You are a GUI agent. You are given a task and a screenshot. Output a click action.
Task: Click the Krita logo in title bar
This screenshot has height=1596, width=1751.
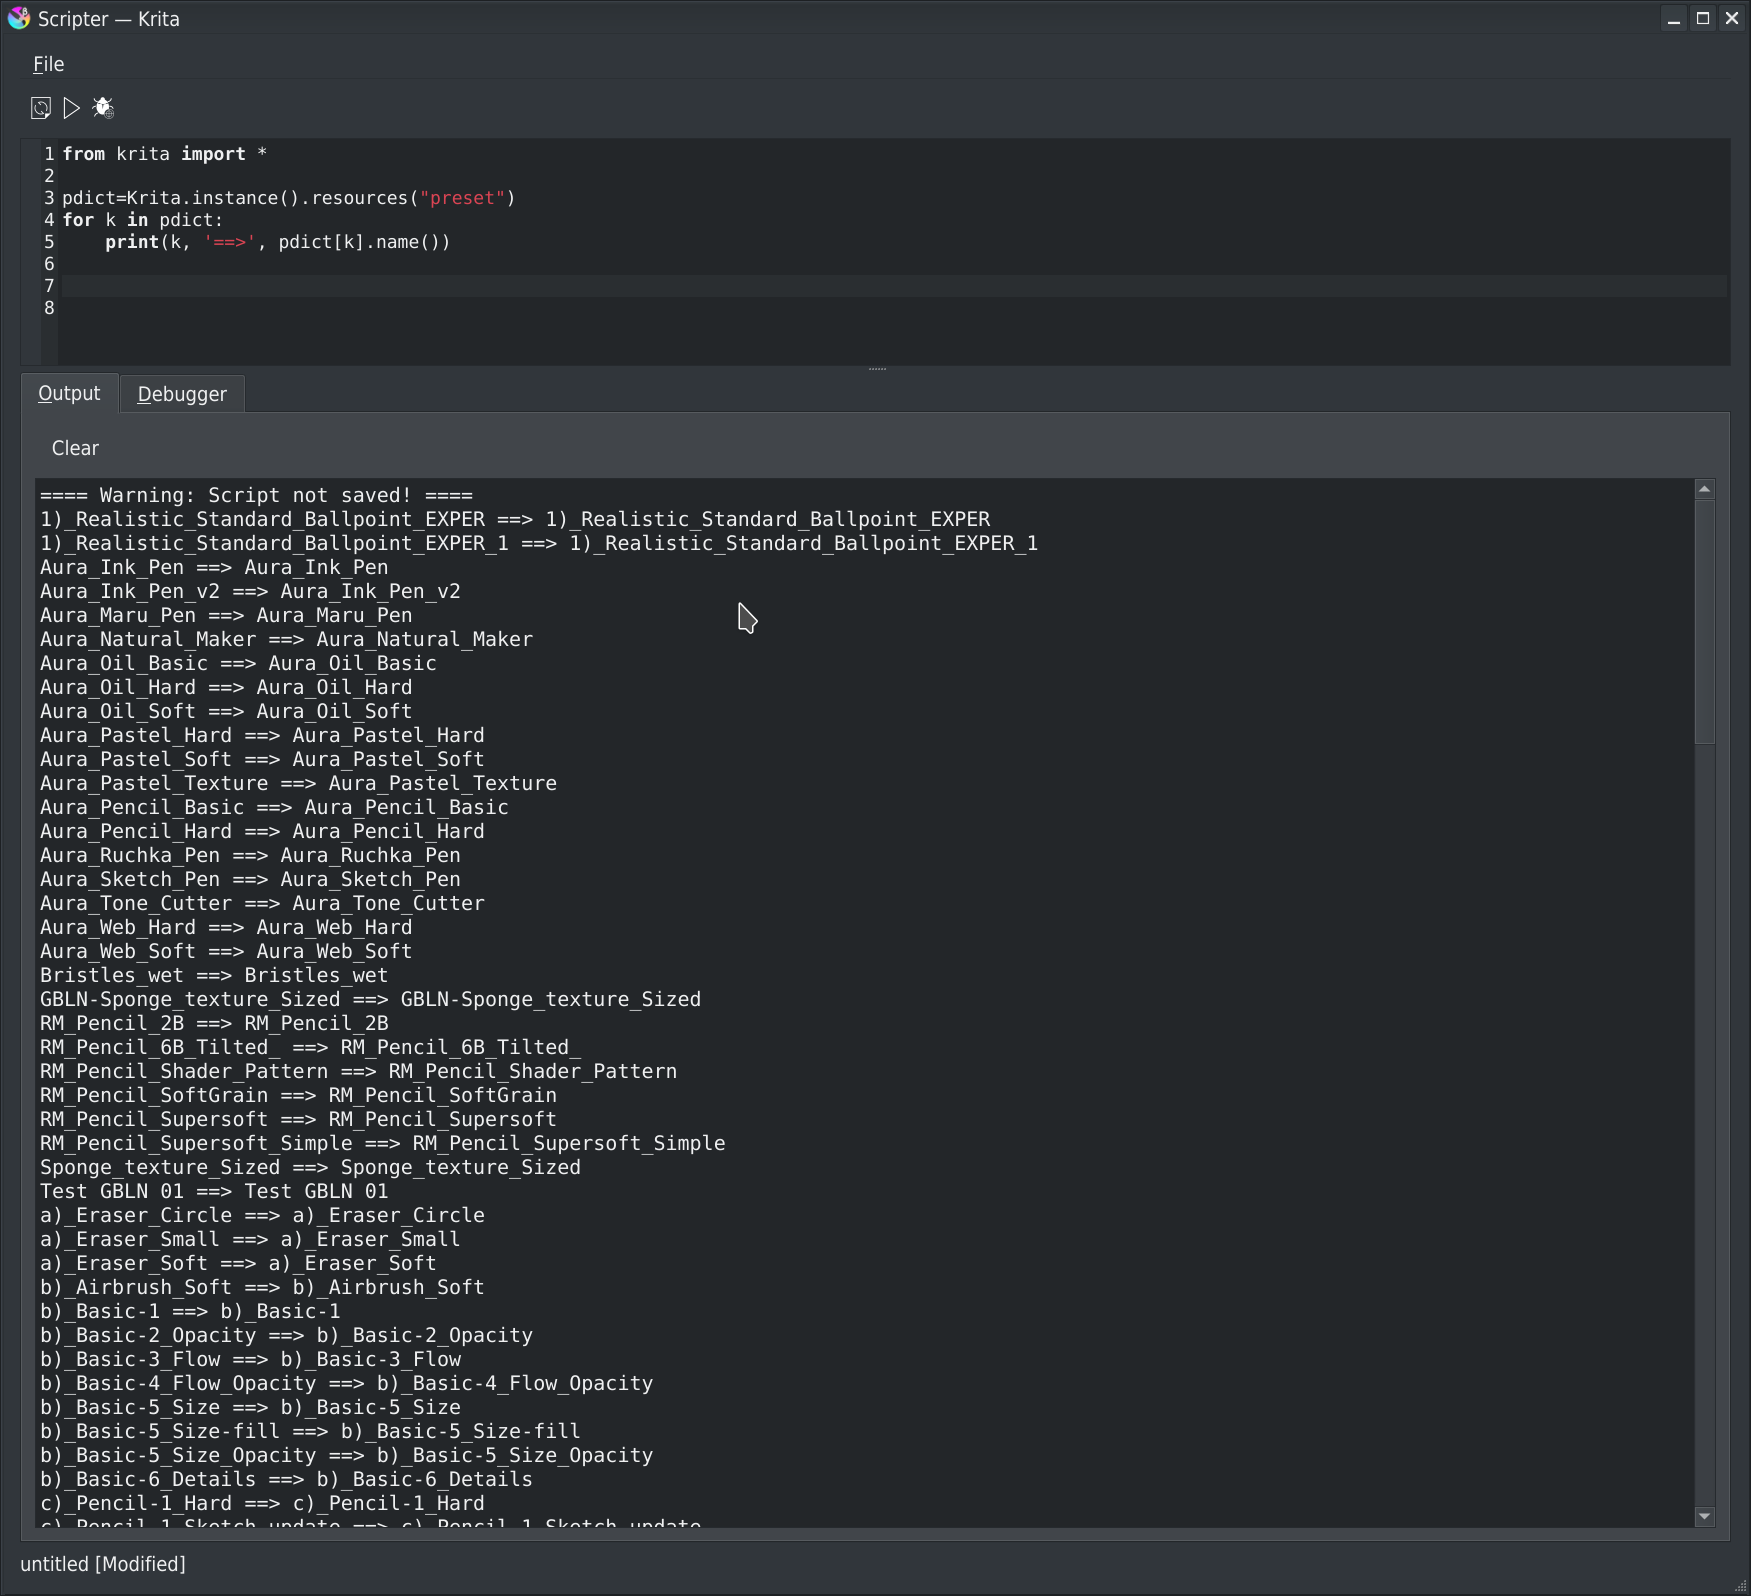click(18, 19)
